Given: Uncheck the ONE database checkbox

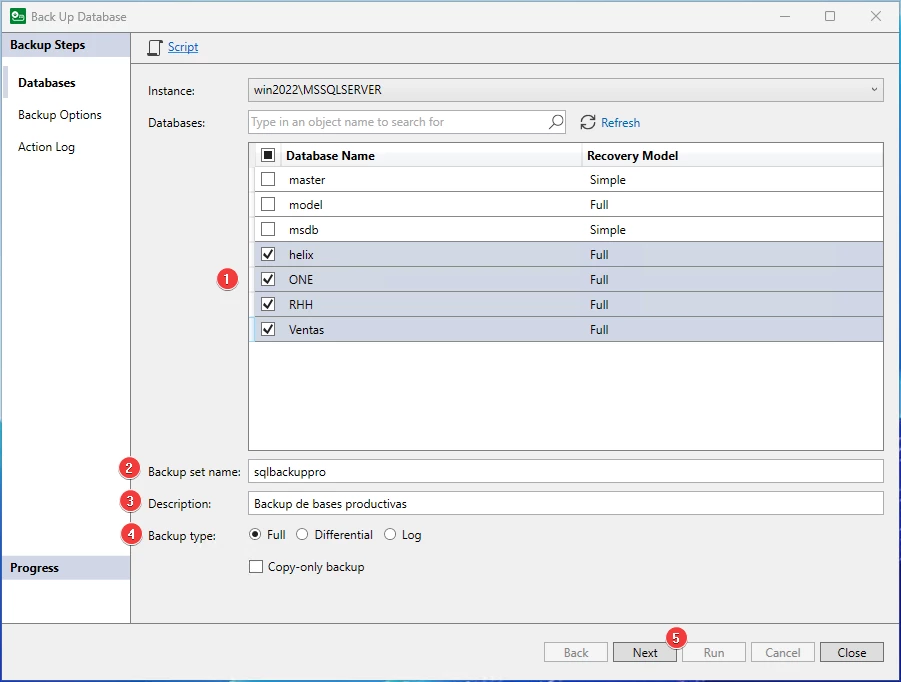Looking at the screenshot, I should pos(268,279).
